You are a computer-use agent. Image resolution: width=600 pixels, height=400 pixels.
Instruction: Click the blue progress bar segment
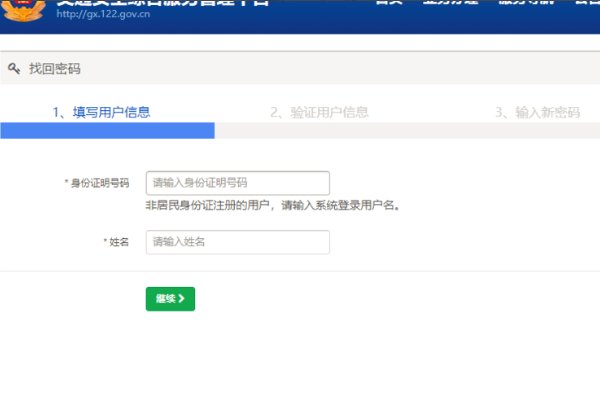[x=108, y=131]
